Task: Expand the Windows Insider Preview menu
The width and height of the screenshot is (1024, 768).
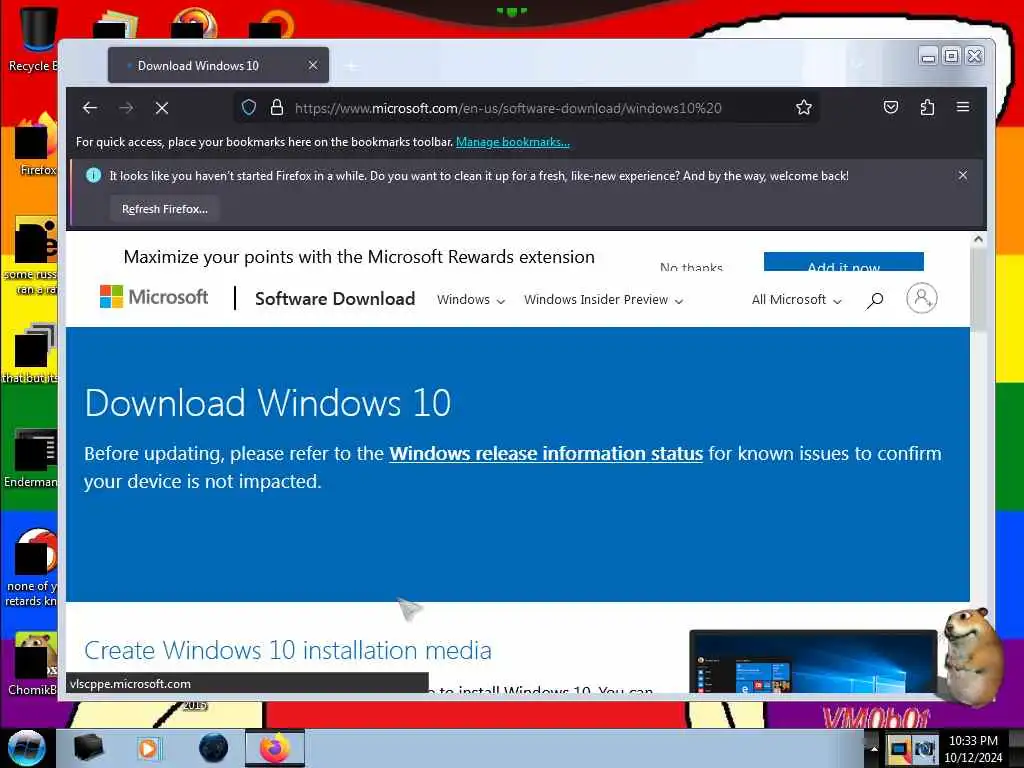Action: (603, 300)
